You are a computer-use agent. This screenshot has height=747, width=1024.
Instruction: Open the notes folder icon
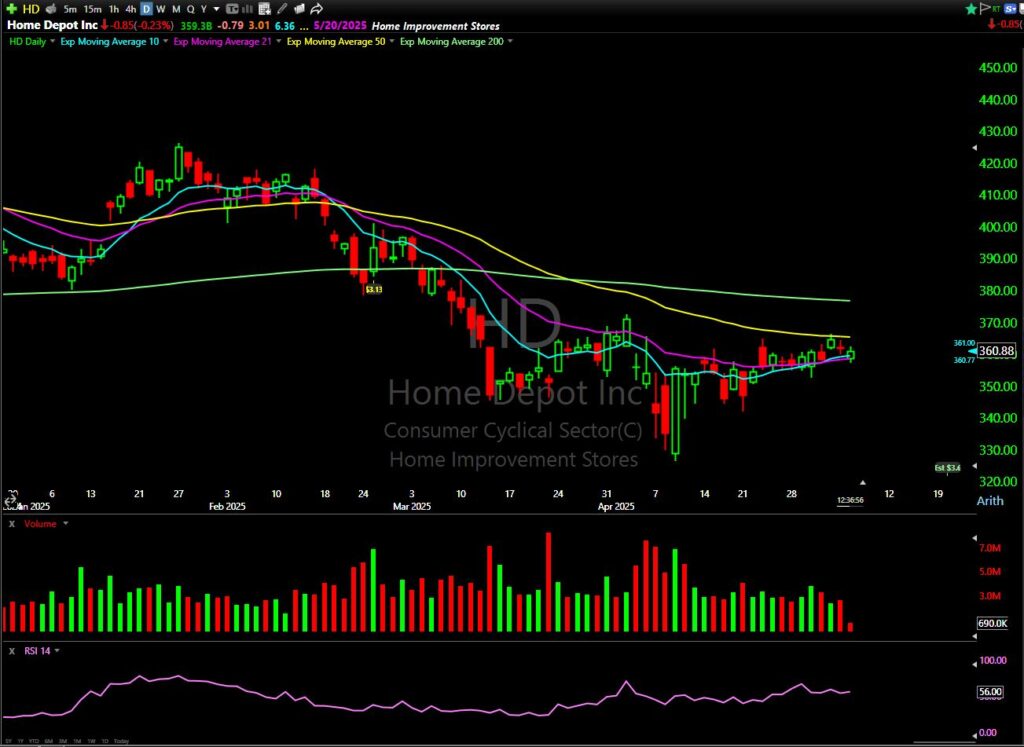299,9
